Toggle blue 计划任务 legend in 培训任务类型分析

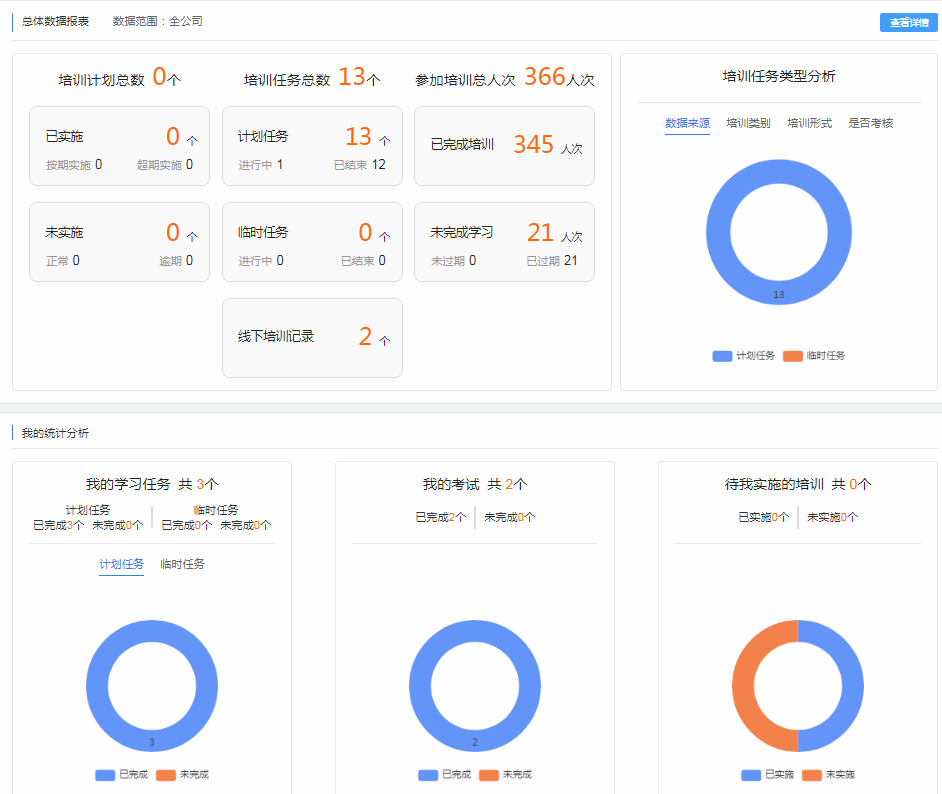click(x=744, y=356)
